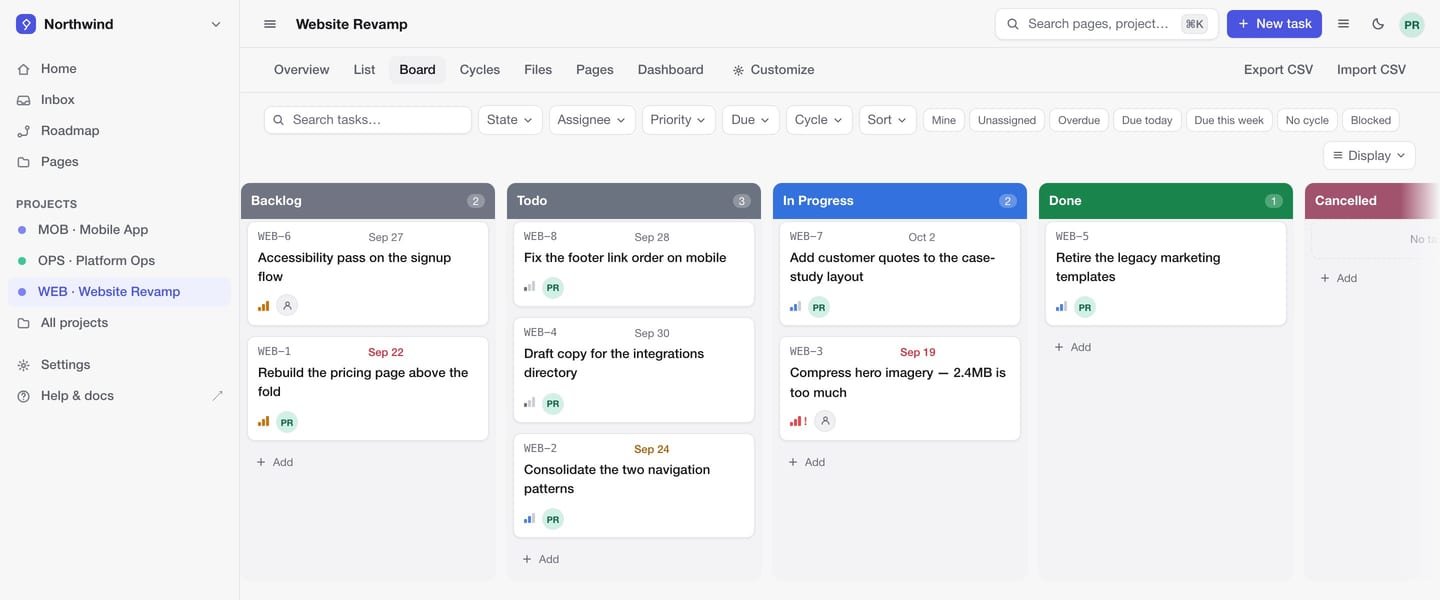The image size is (1440, 600).
Task: Click the PR assignee avatar on WEB-1 card
Action: click(x=287, y=422)
